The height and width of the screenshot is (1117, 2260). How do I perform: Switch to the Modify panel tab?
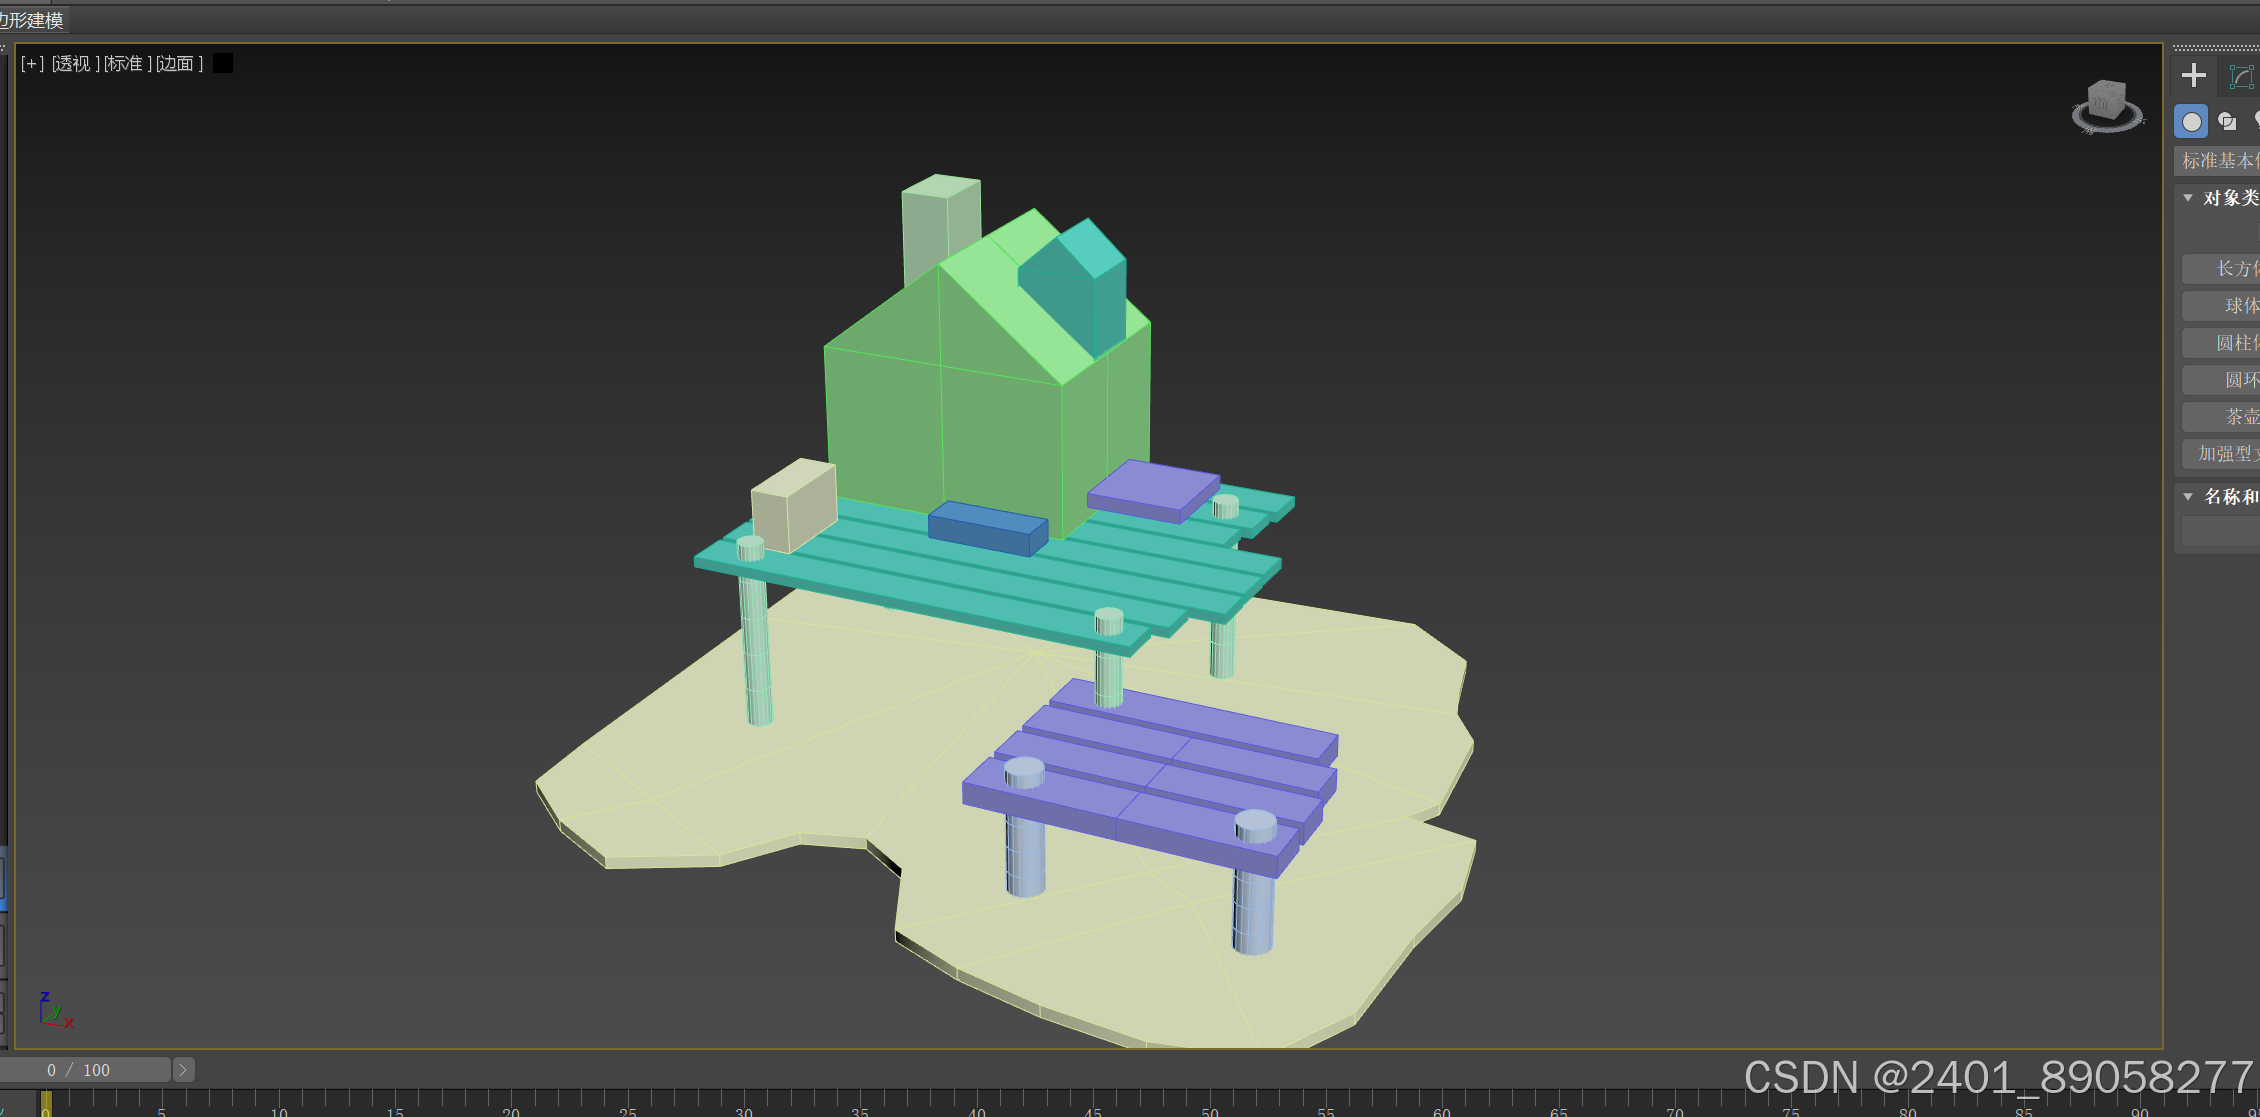[2240, 77]
